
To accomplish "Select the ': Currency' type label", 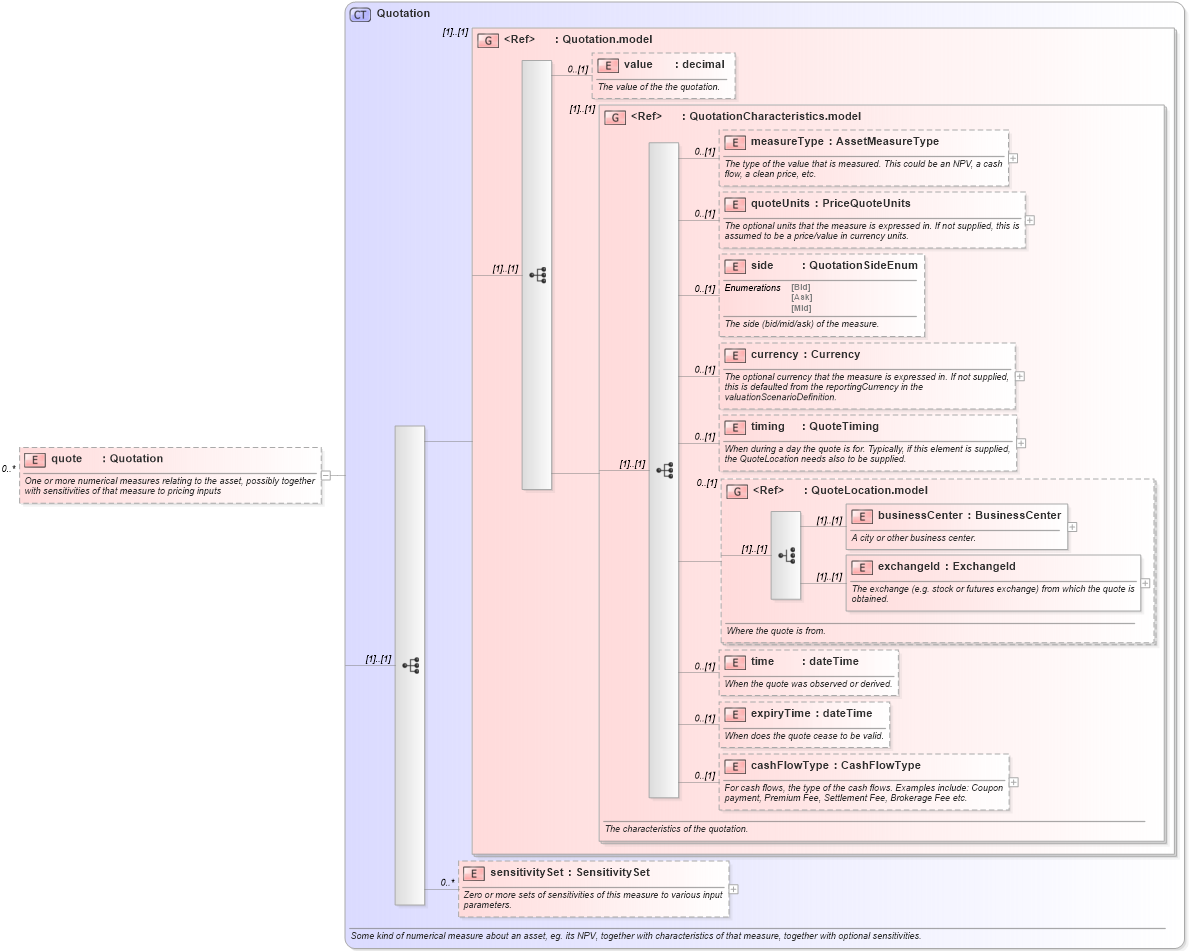I will [x=833, y=355].
